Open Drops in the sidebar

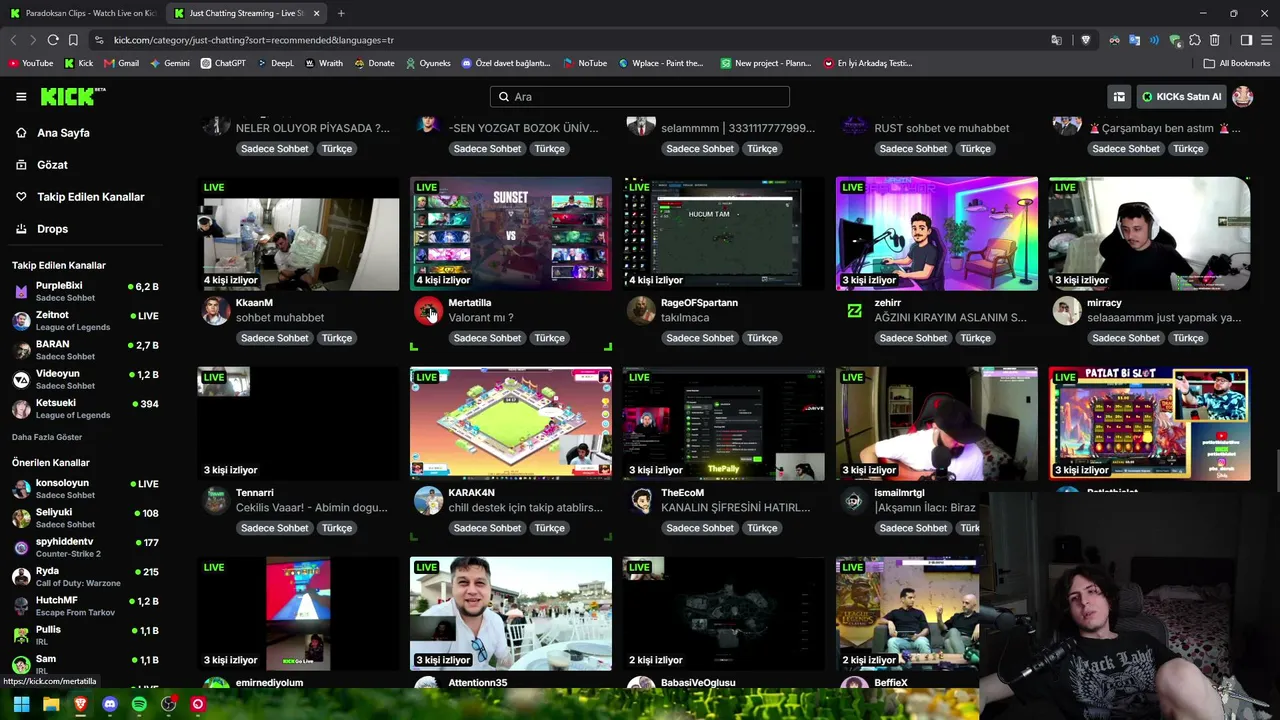point(52,229)
